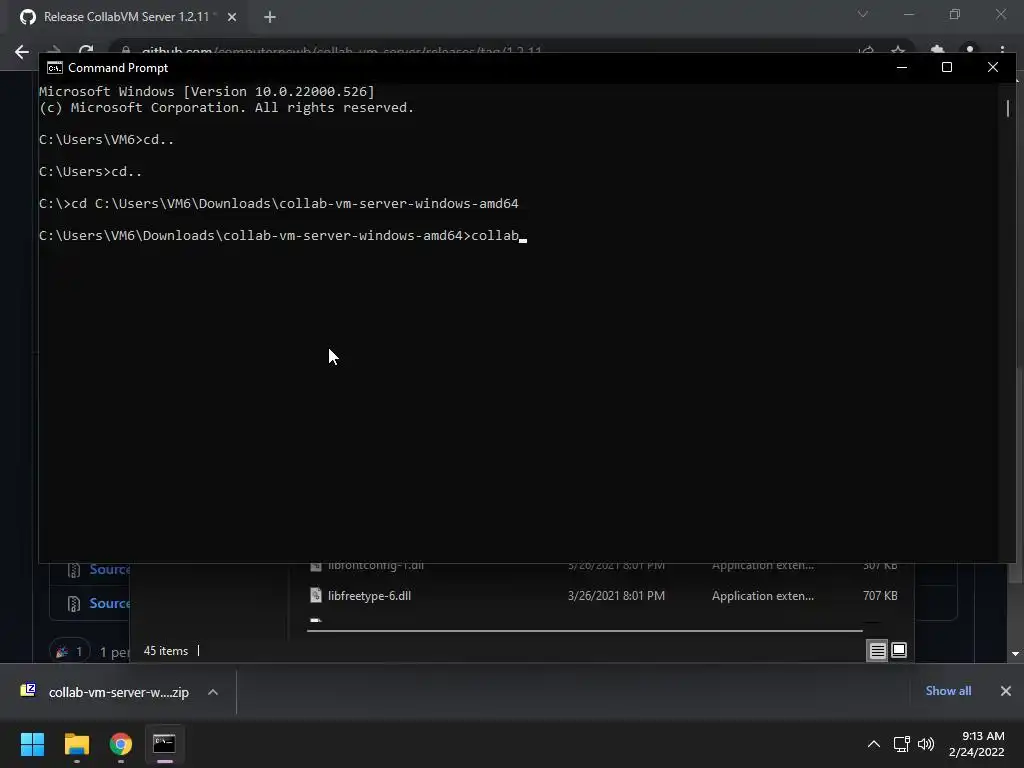Image resolution: width=1024 pixels, height=768 pixels.
Task: Open the clock showing 9:13 AM
Action: pos(976,744)
